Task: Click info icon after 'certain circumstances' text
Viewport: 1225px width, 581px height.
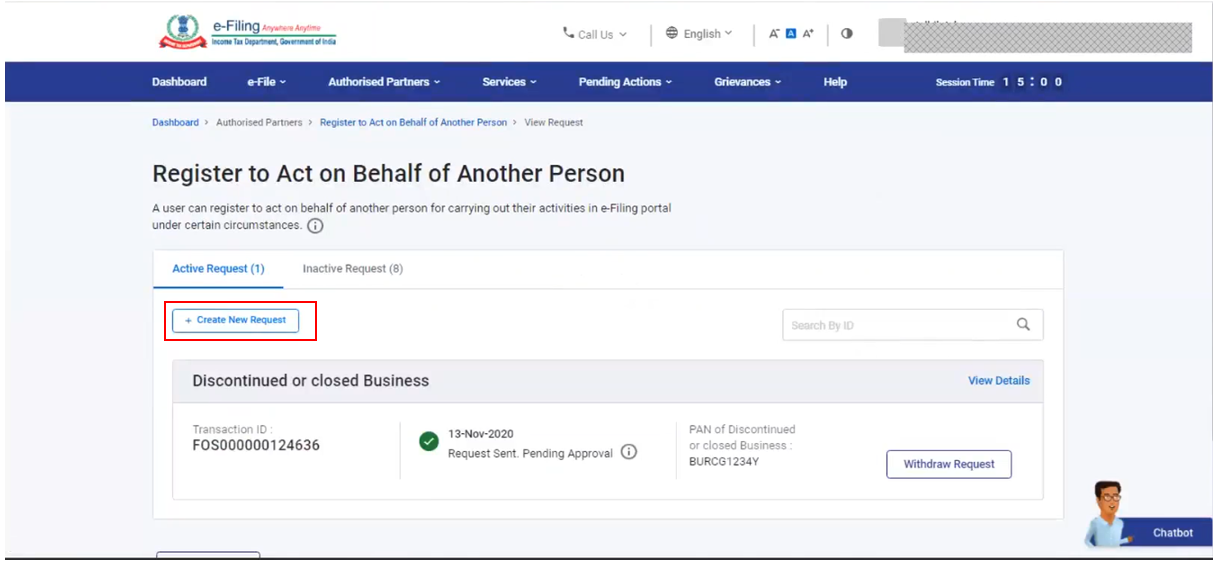Action: [315, 226]
